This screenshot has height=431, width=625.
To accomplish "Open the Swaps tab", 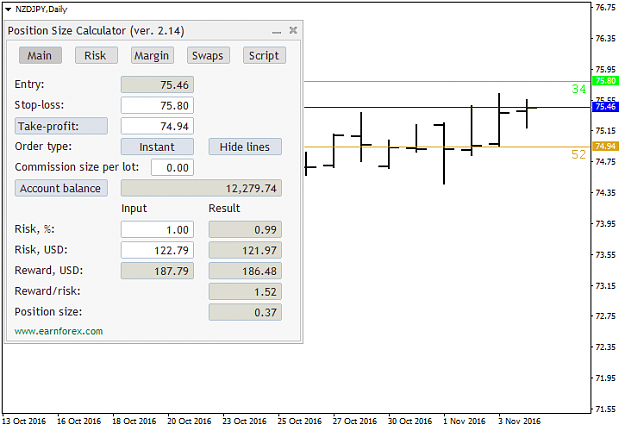I will (208, 55).
